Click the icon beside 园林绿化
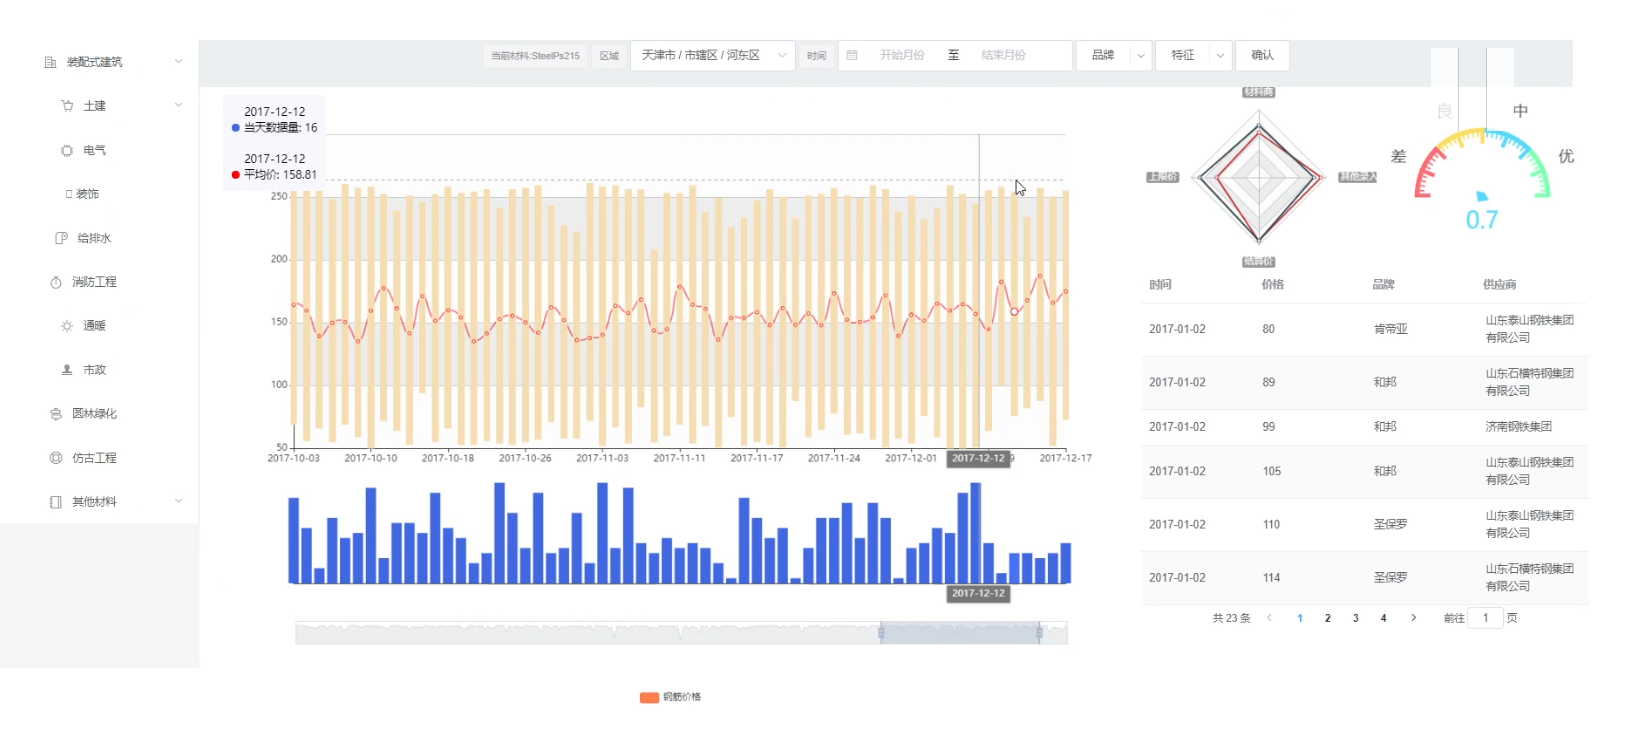1626x737 pixels. click(x=56, y=414)
